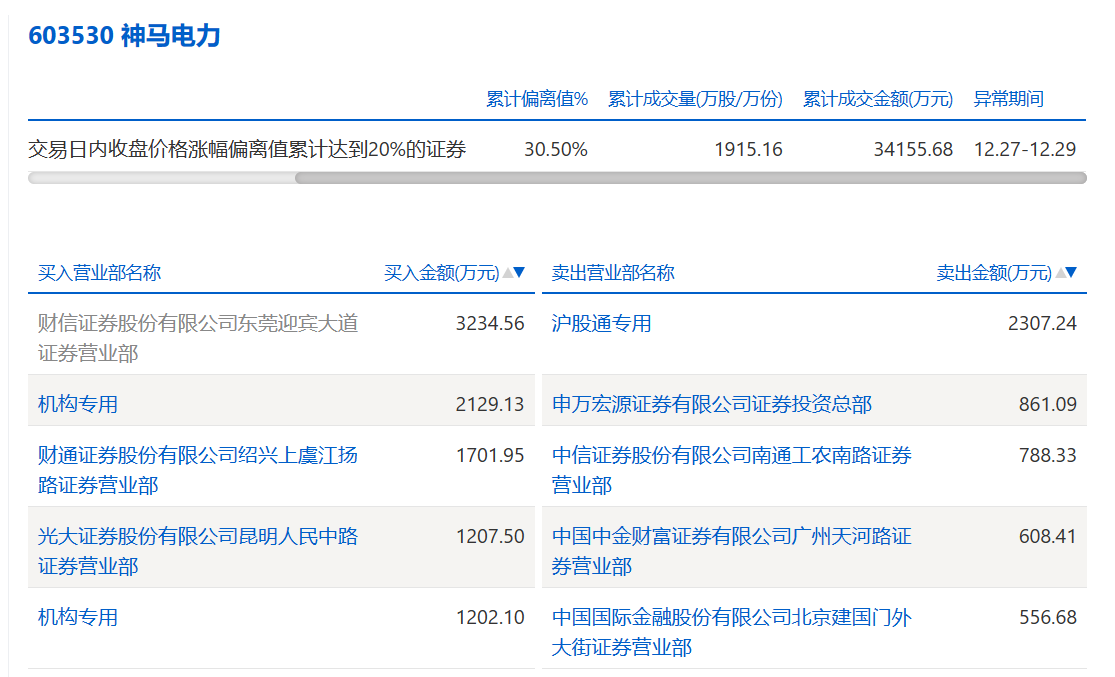The width and height of the screenshot is (1115, 677).
Task: Open 财通证券绍兴上虞江扬路证券营业部 link
Action: click(198, 470)
